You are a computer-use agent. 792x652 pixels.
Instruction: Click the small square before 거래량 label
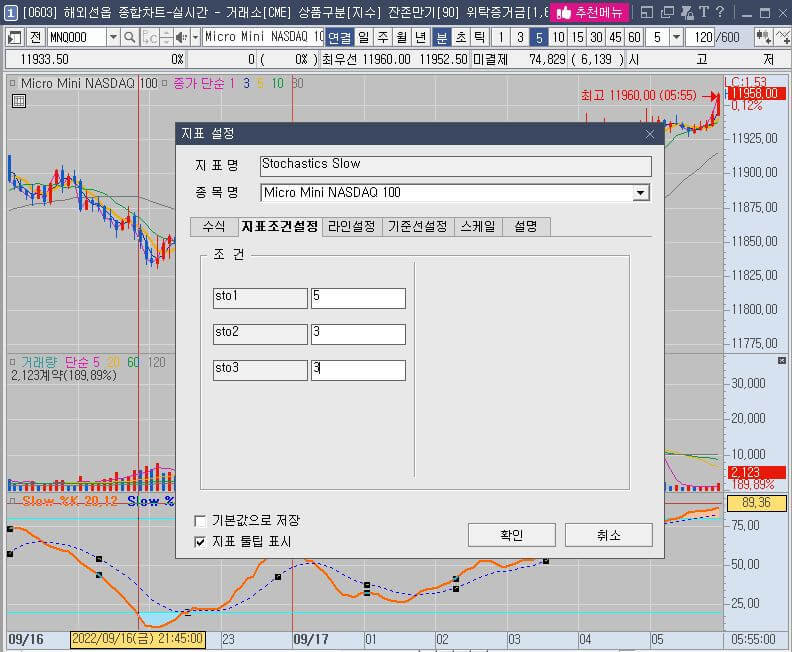[13, 362]
